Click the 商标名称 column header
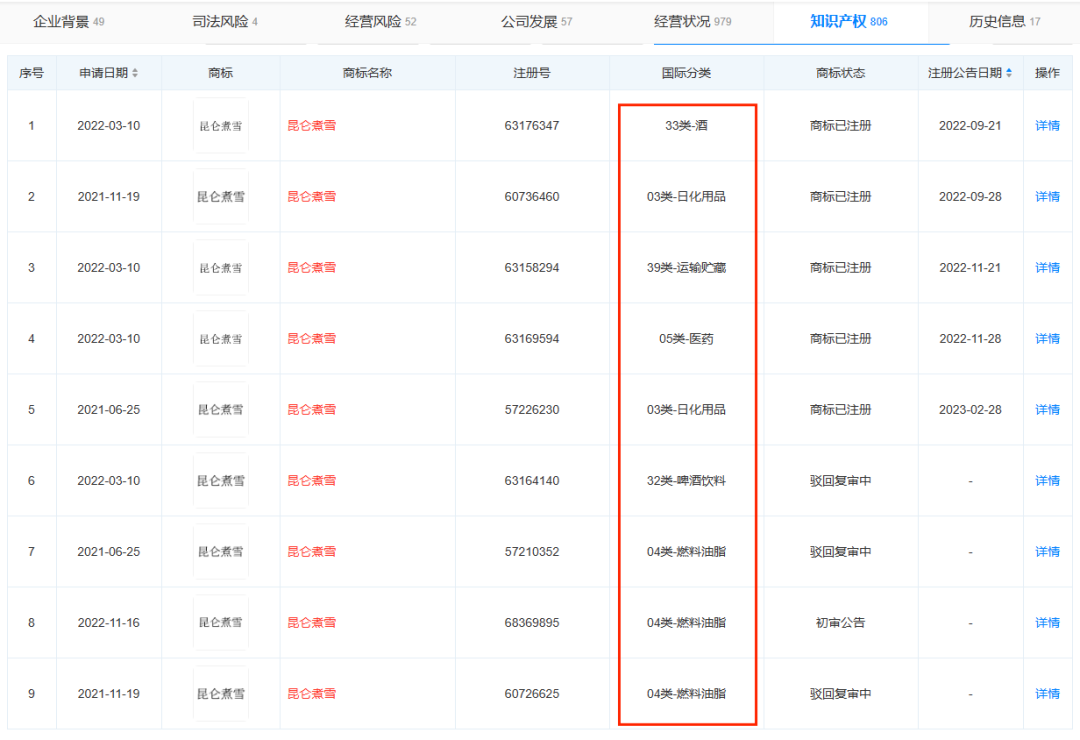Screen dimensions: 1080x740 click(367, 73)
